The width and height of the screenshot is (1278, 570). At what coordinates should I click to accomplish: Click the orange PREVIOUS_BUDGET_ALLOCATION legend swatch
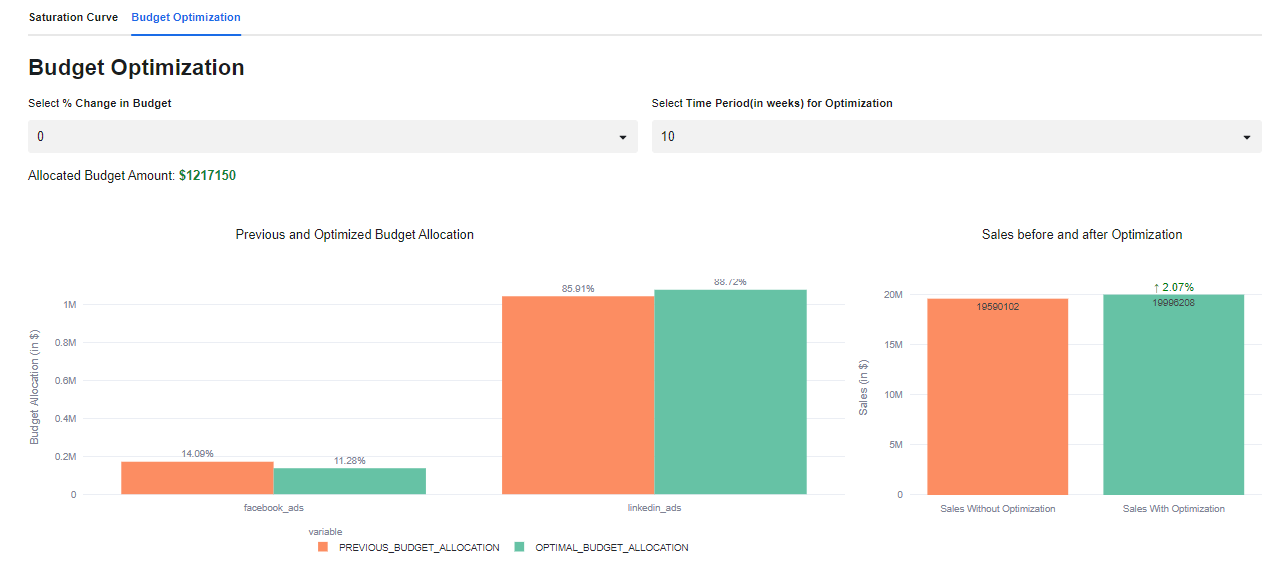[323, 548]
